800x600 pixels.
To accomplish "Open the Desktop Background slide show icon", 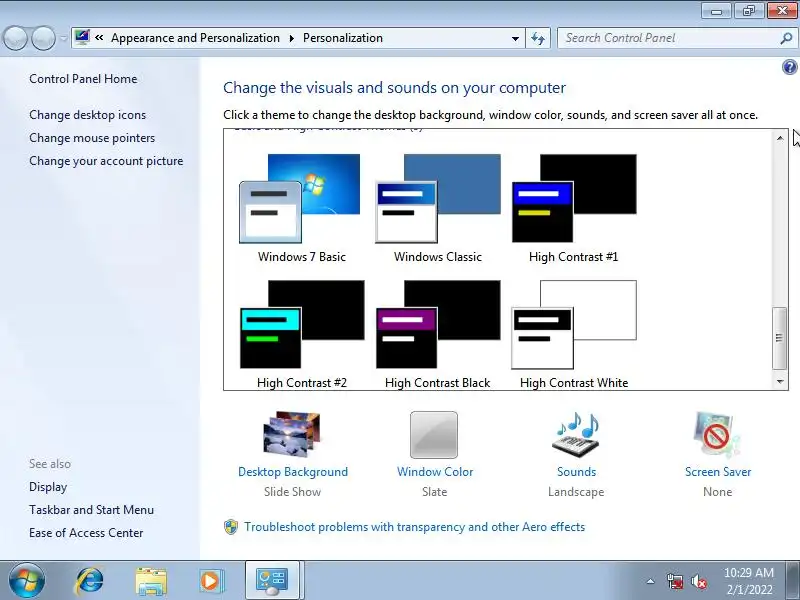I will pyautogui.click(x=292, y=434).
